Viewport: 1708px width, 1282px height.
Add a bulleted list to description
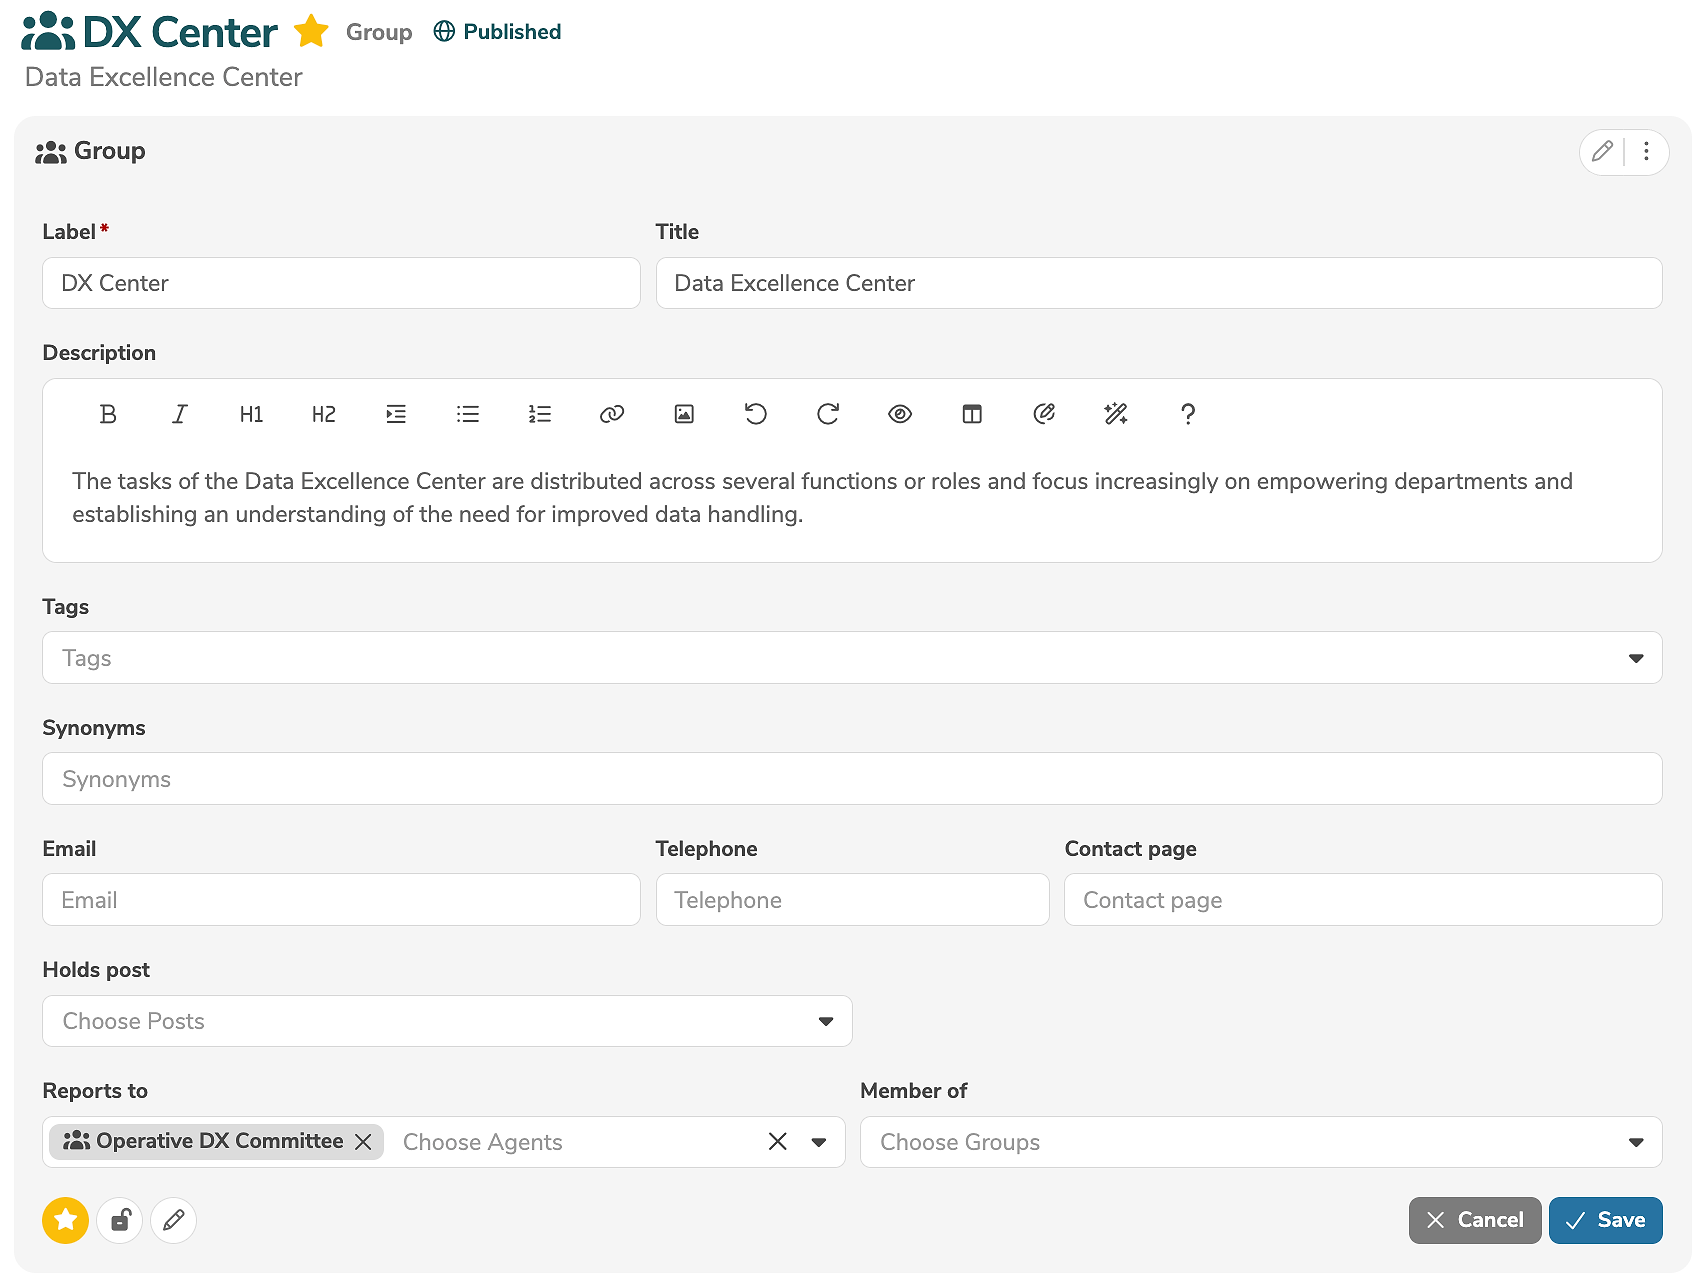coord(468,414)
